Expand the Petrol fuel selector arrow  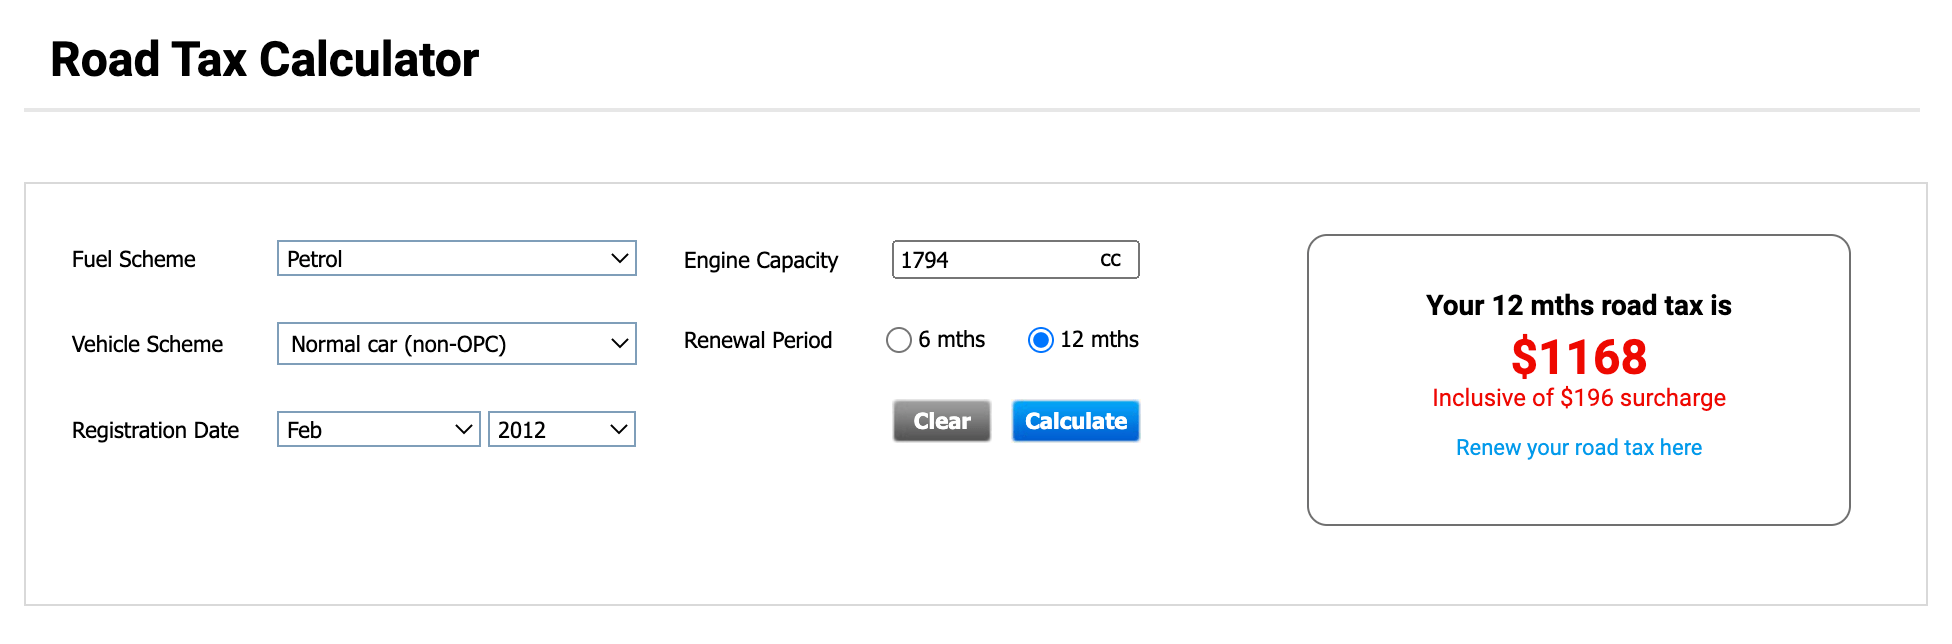620,258
